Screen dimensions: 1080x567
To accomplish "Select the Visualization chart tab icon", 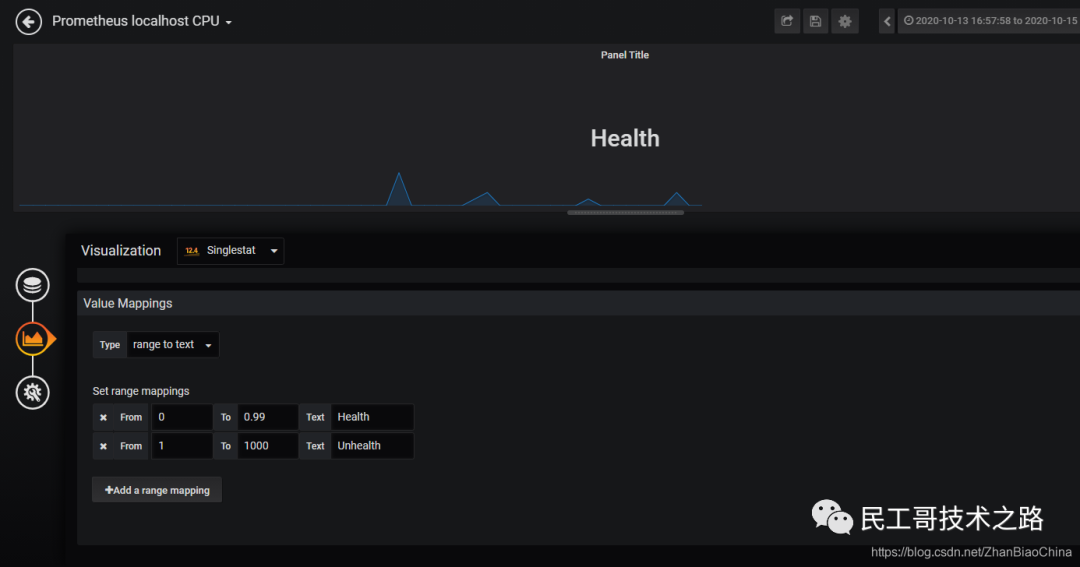I will pos(32,338).
